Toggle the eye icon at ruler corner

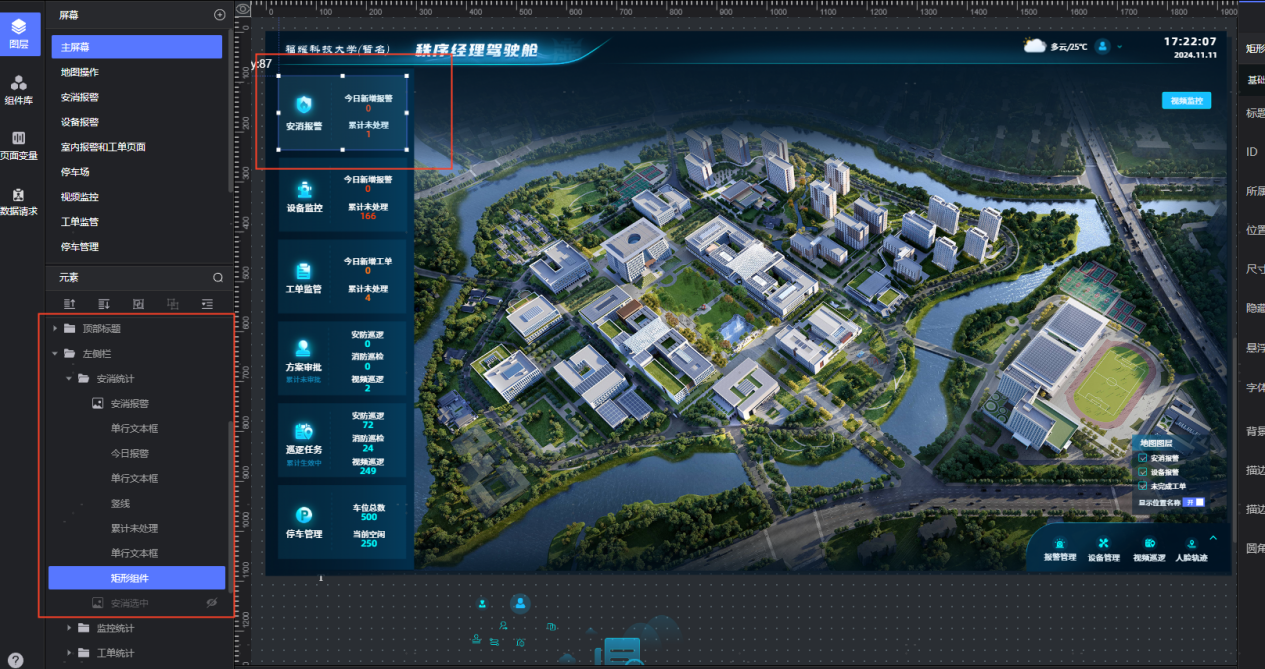coord(242,9)
